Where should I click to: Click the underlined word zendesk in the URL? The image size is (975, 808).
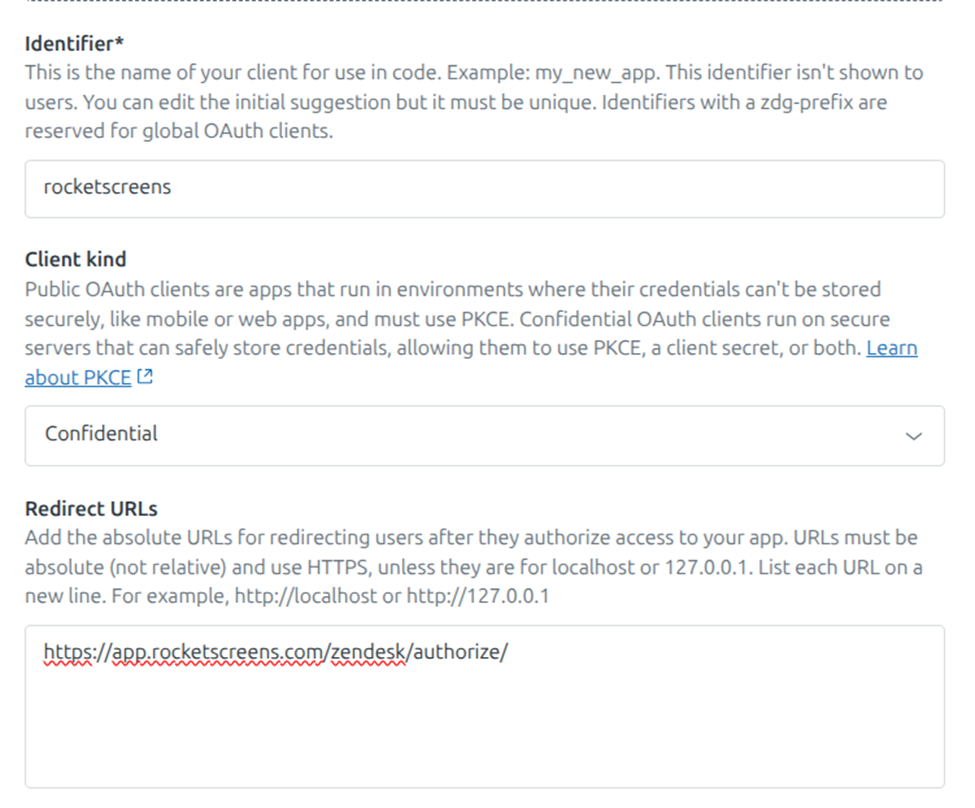(x=368, y=653)
